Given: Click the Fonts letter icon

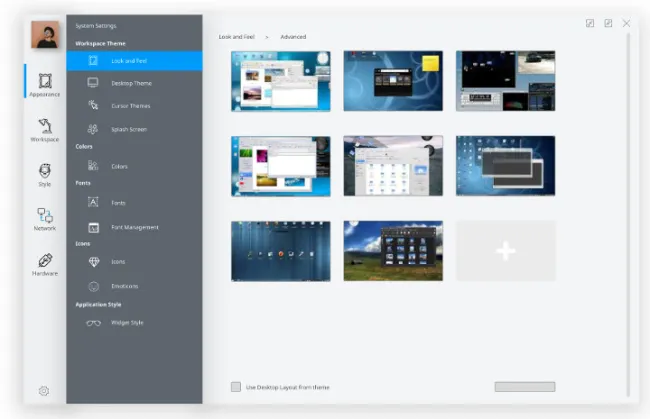Looking at the screenshot, I should click(x=93, y=202).
